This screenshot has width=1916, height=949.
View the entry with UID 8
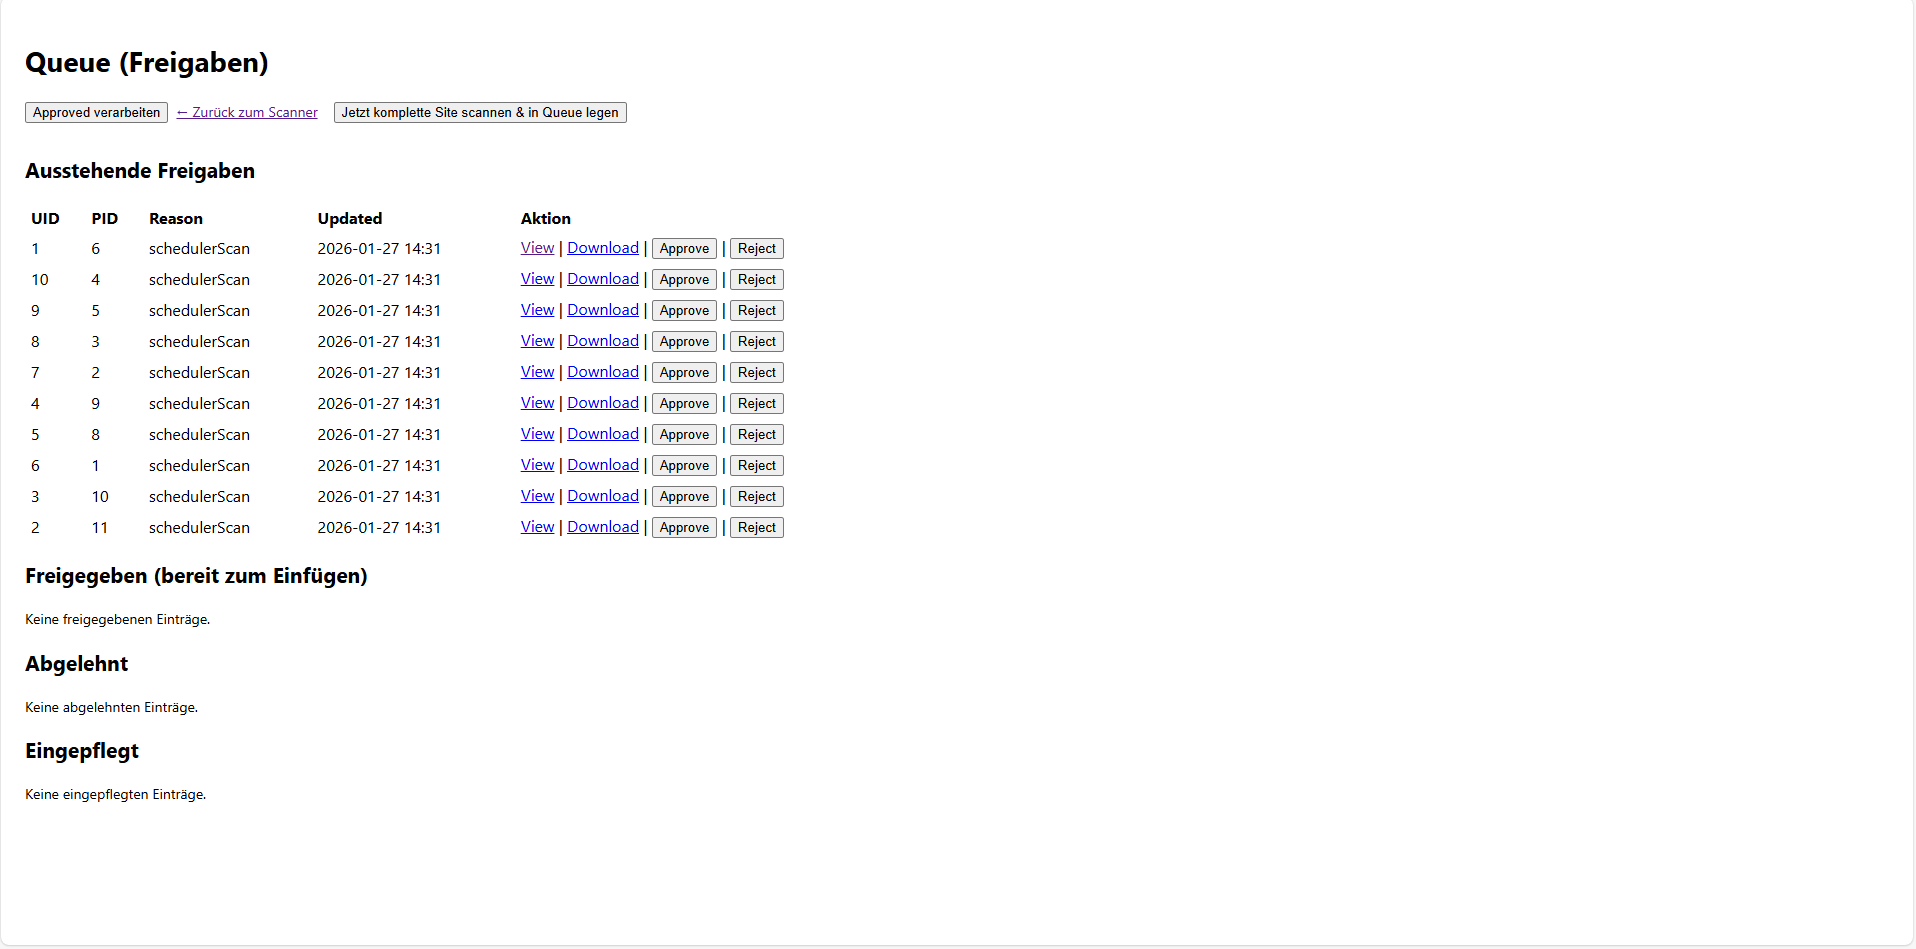pos(537,341)
